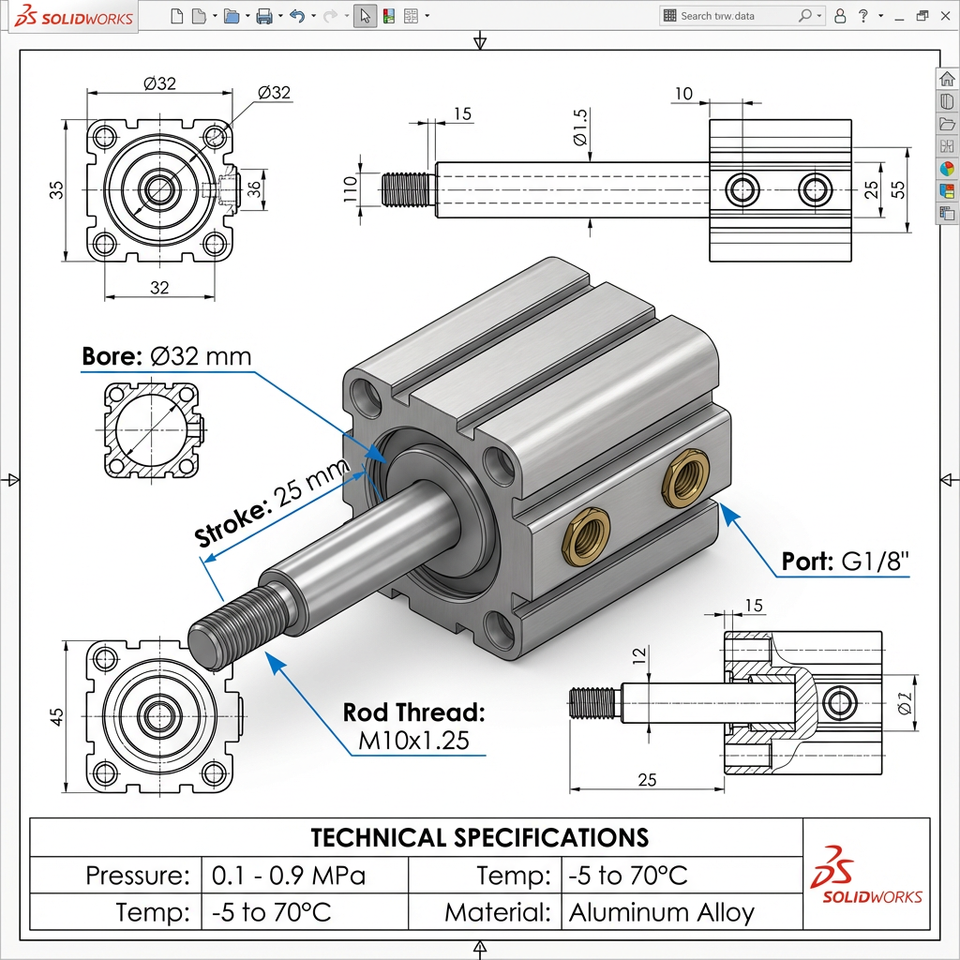Open the user login icon
The image size is (960, 960).
pos(841,16)
